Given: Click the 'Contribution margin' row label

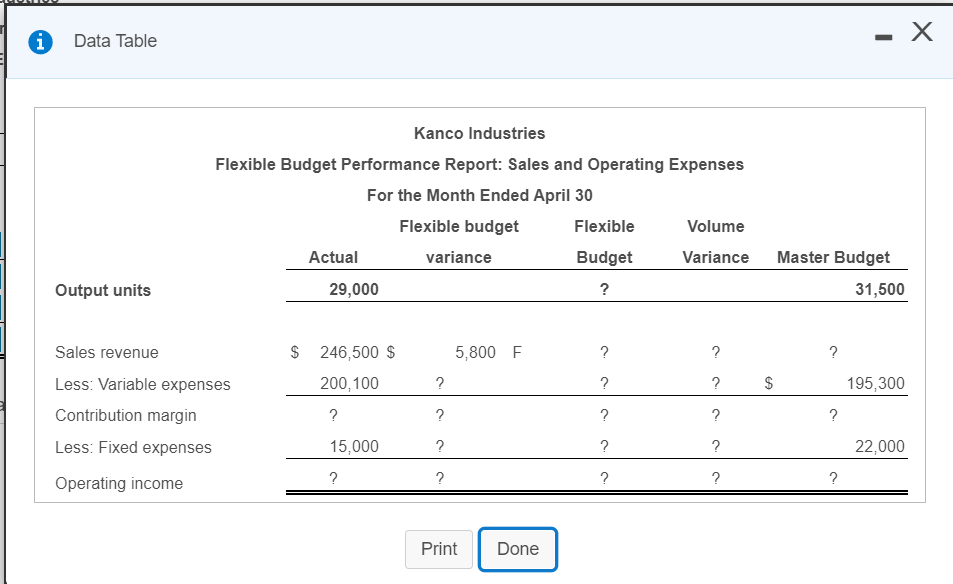Looking at the screenshot, I should (x=126, y=416).
